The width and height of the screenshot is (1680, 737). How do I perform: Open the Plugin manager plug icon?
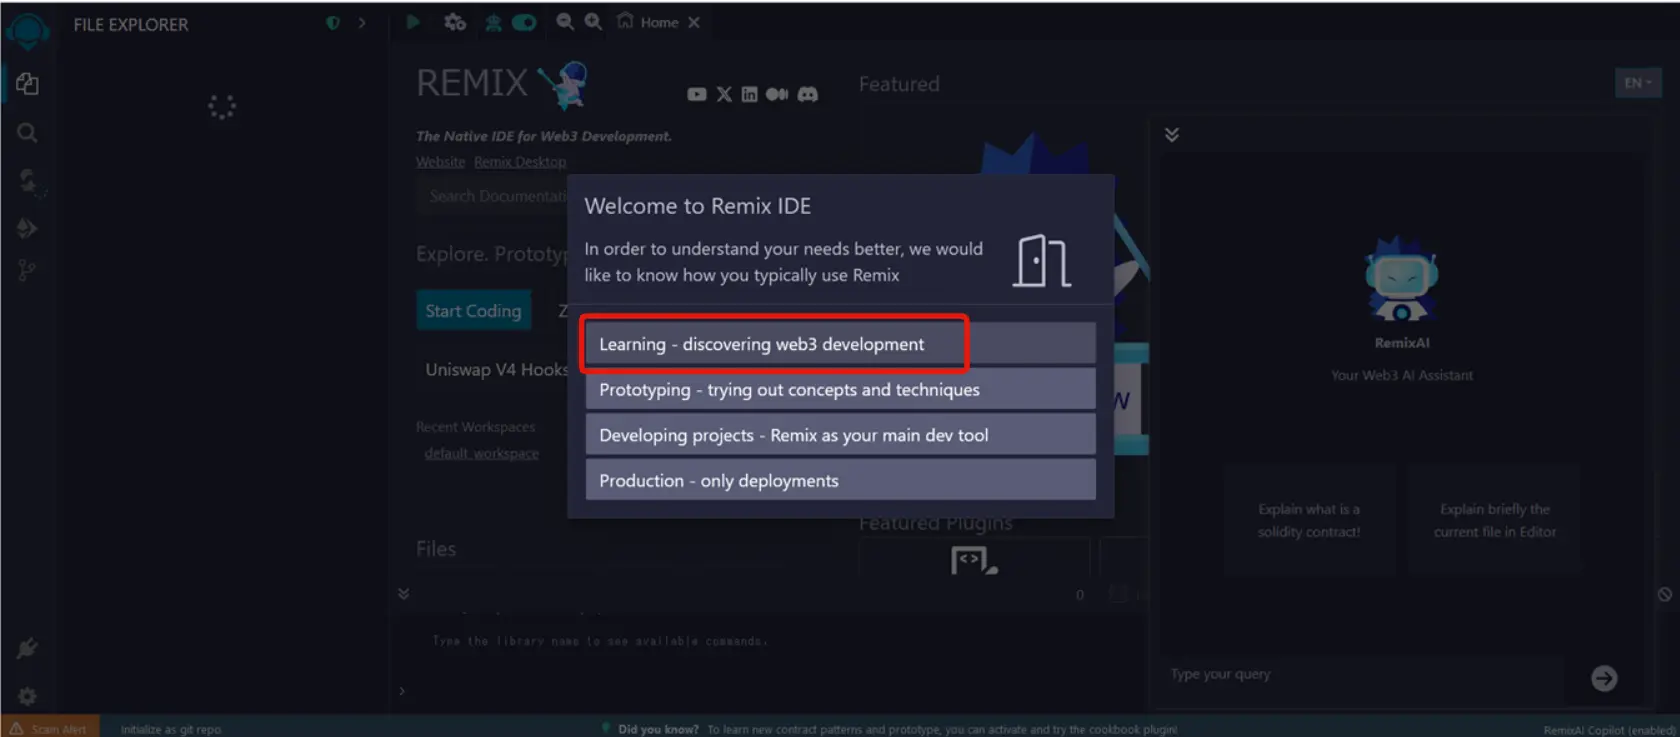click(27, 648)
